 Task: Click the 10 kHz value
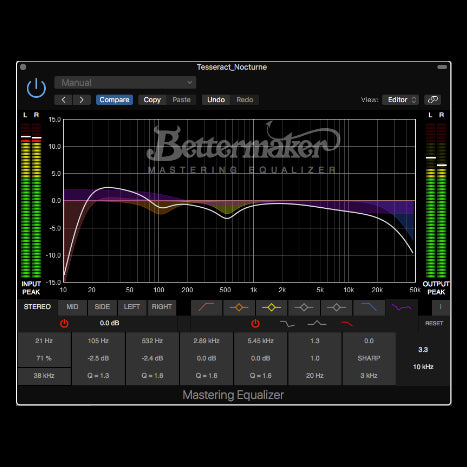(423, 367)
